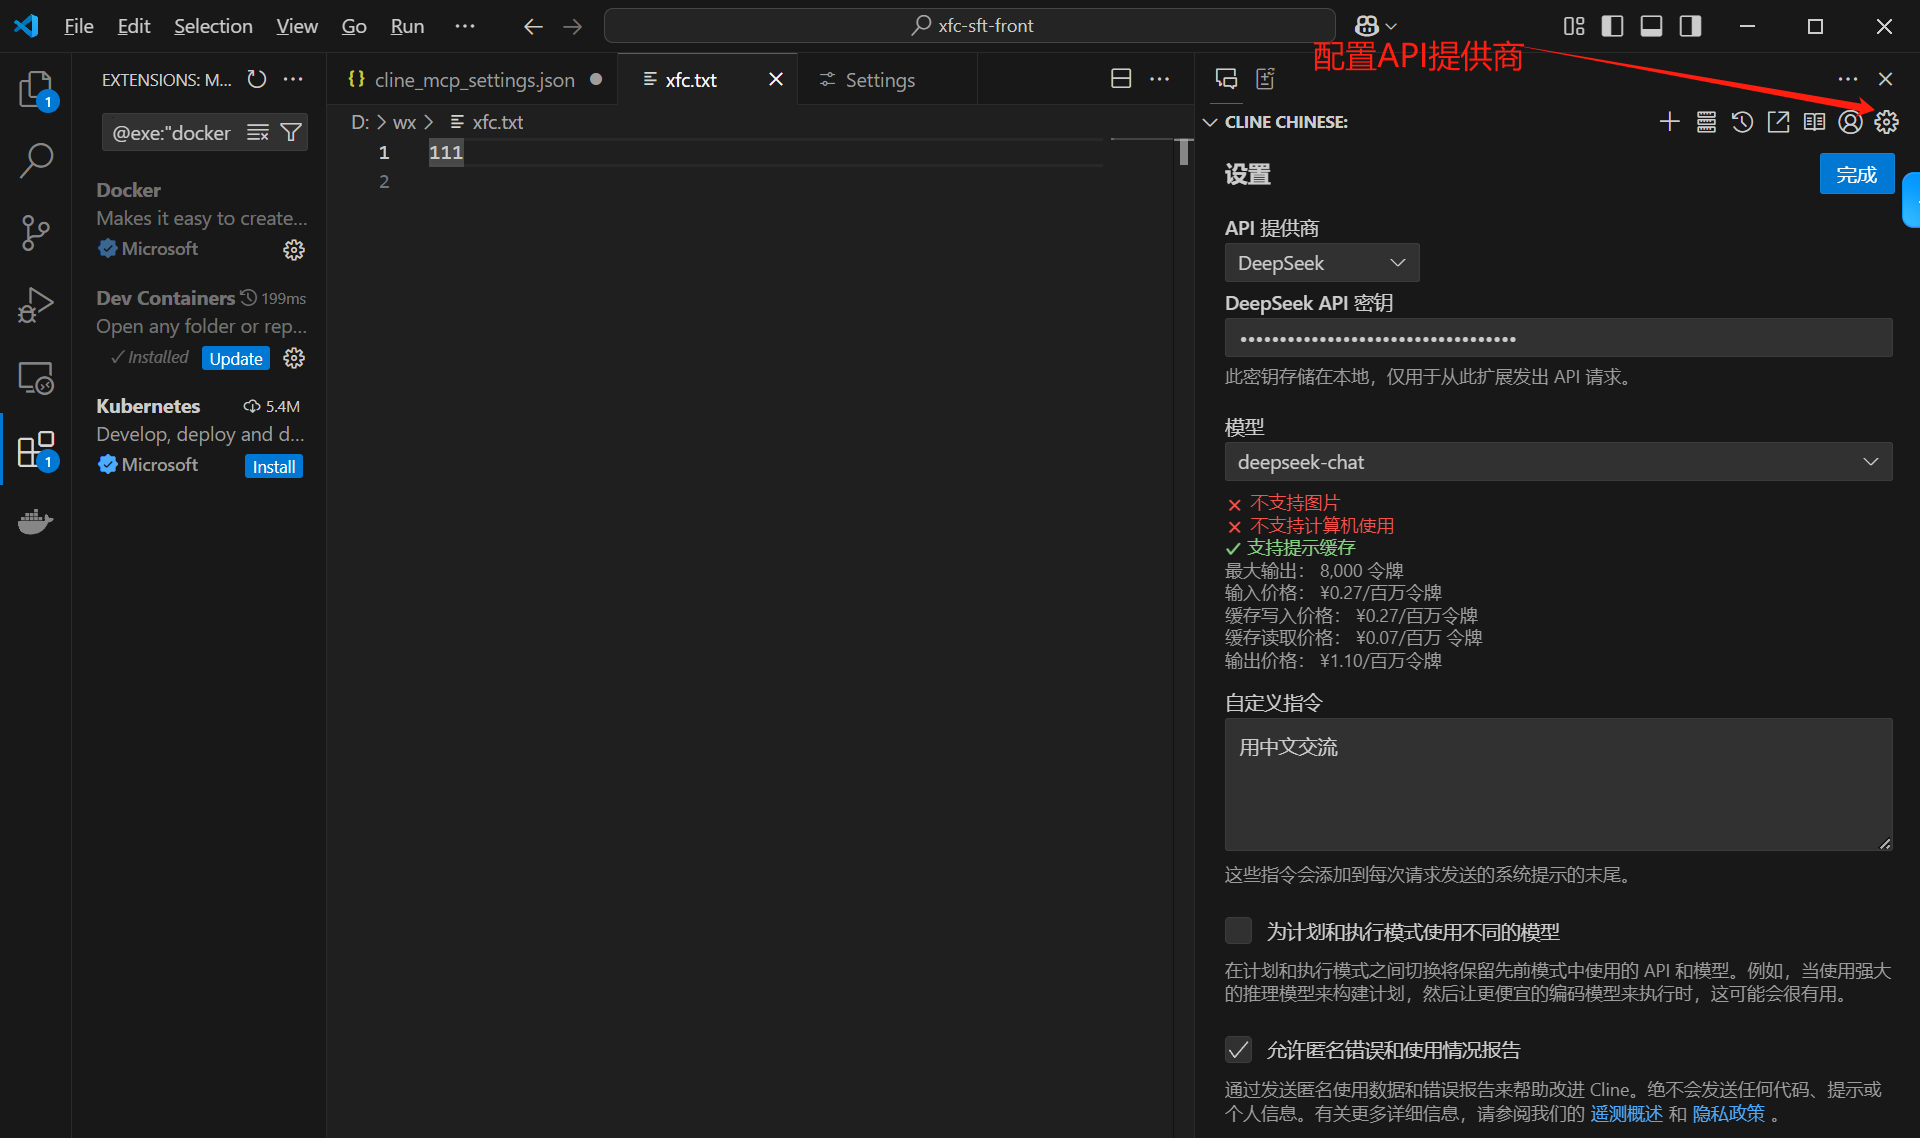Open the Source Control view
The image size is (1920, 1138).
pyautogui.click(x=36, y=232)
